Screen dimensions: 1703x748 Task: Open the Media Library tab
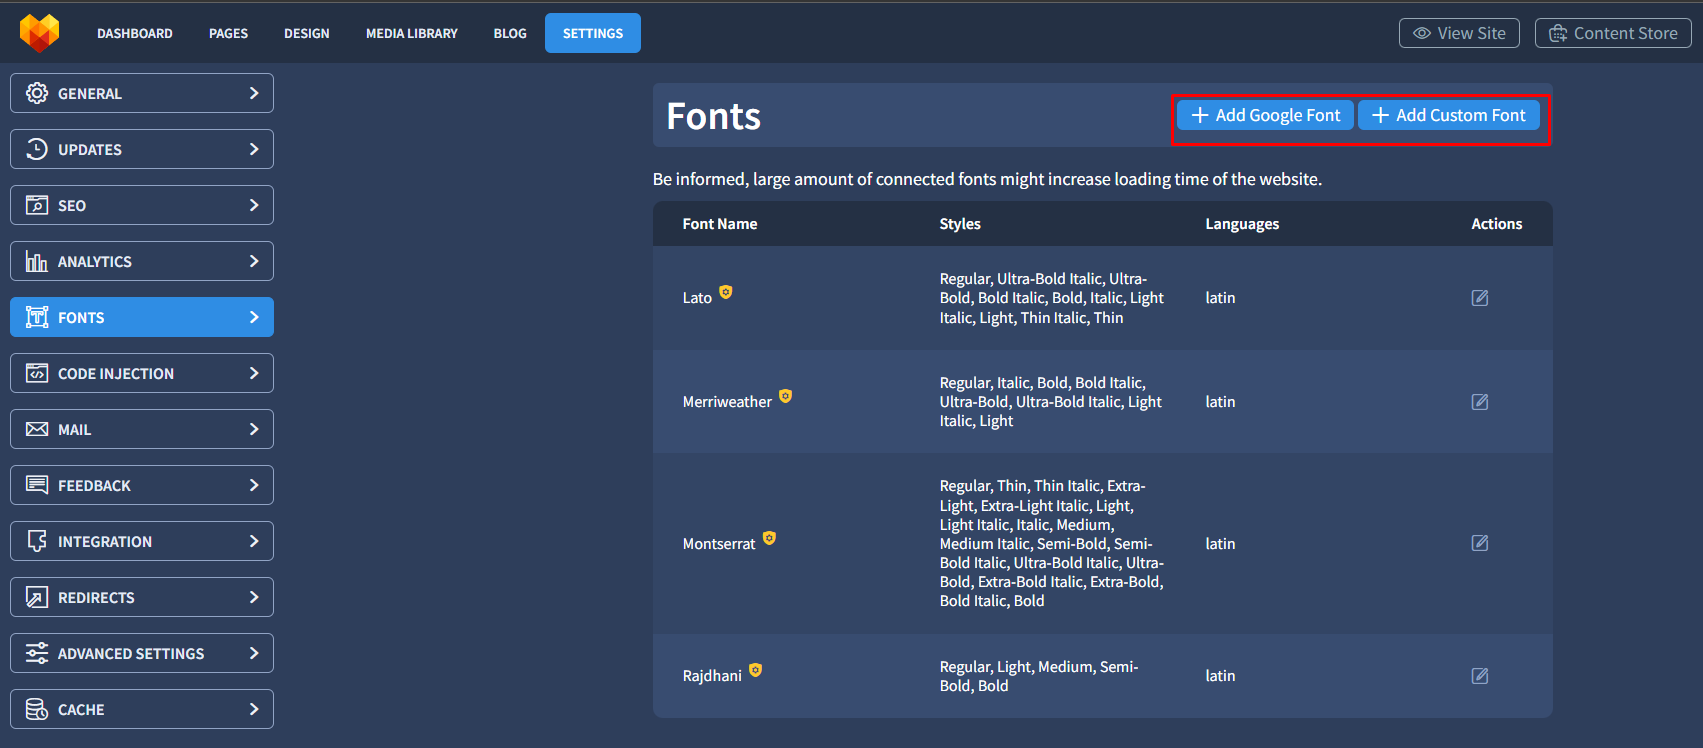tap(412, 33)
